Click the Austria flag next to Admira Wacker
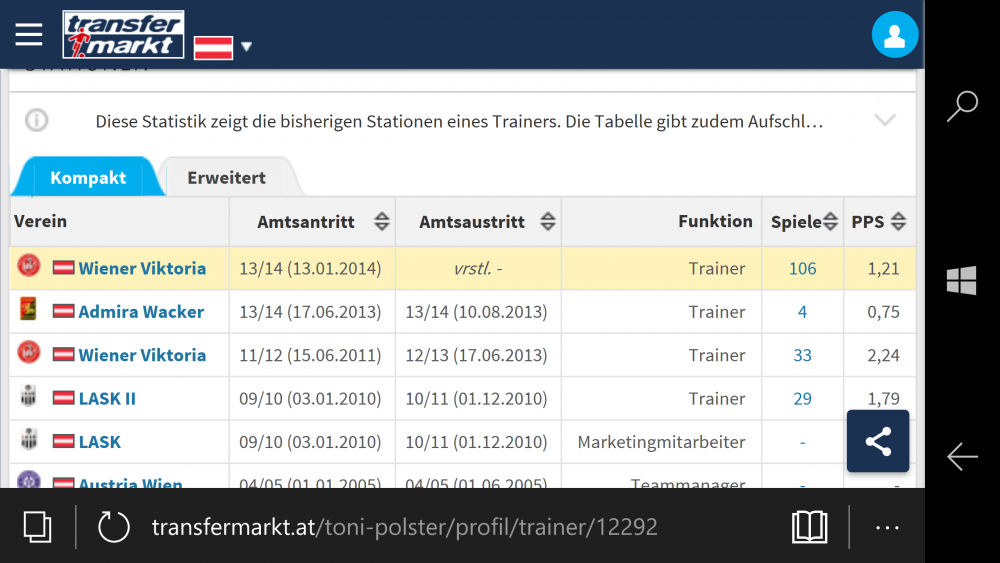 click(x=63, y=311)
